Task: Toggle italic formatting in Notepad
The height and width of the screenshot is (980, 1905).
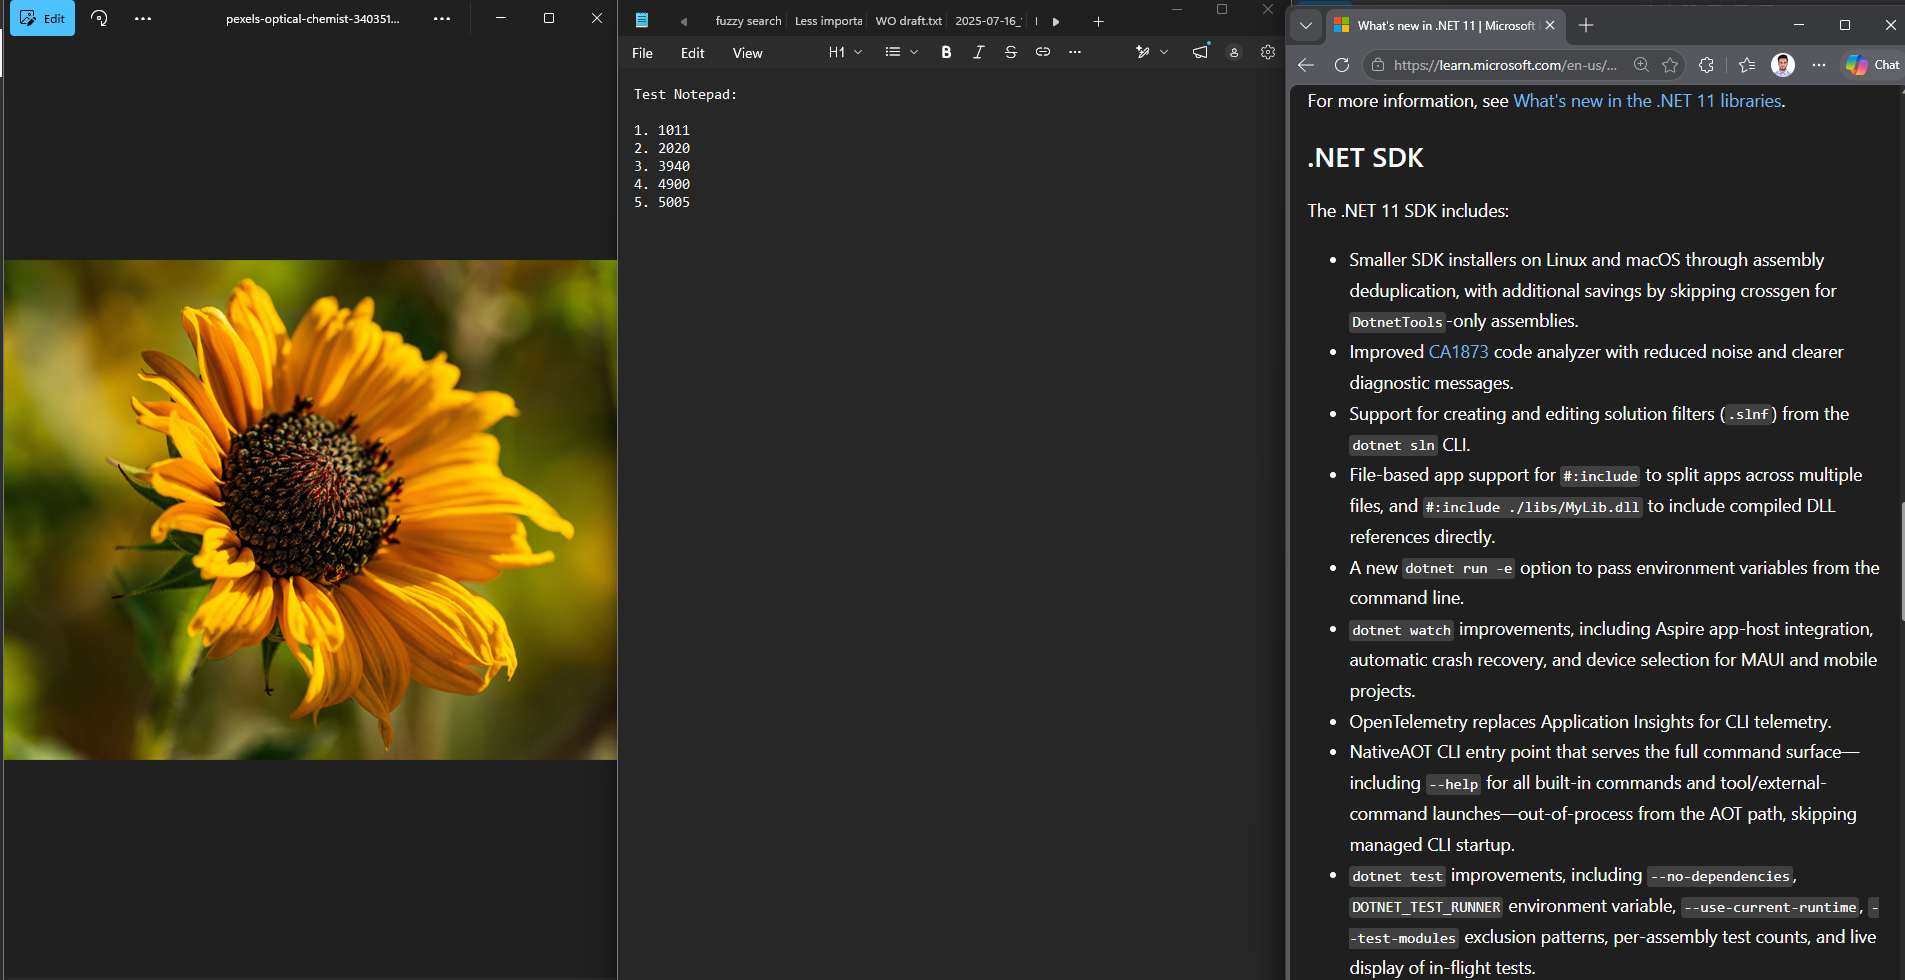Action: coord(978,52)
